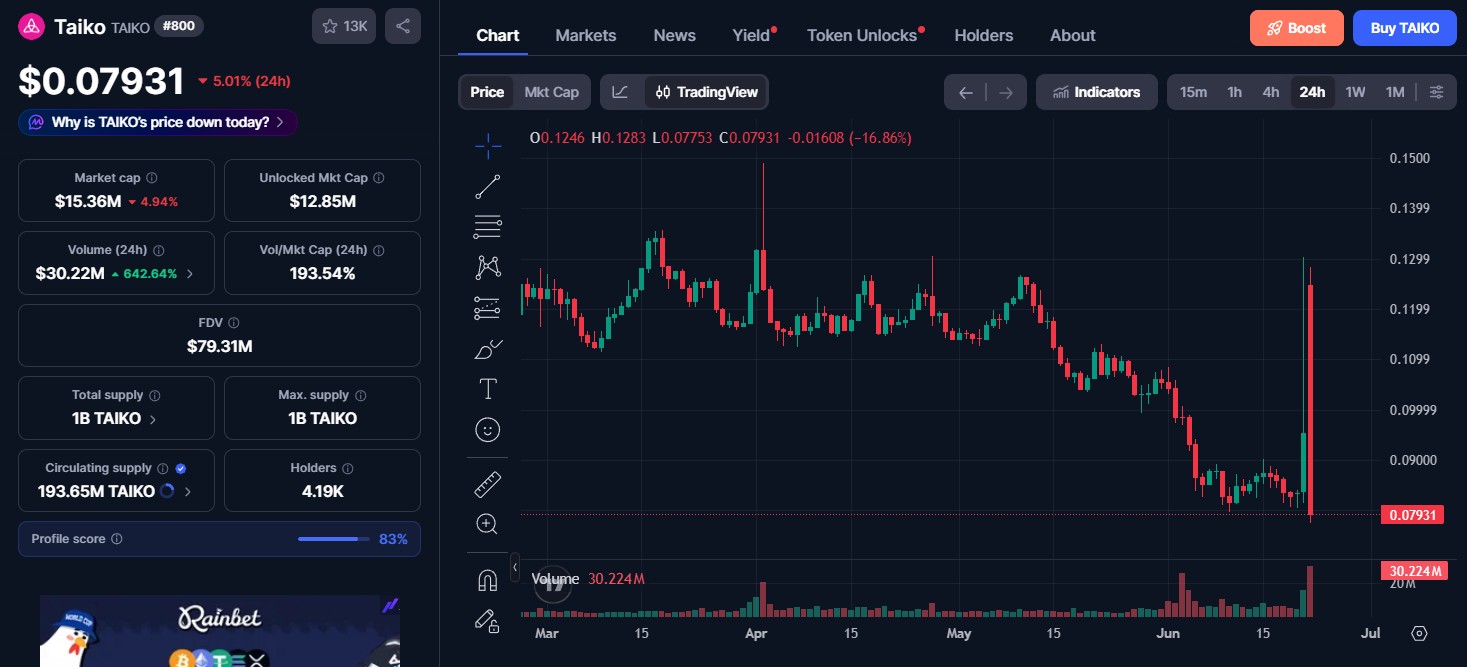Click the 0.07931 current price label

click(1411, 515)
